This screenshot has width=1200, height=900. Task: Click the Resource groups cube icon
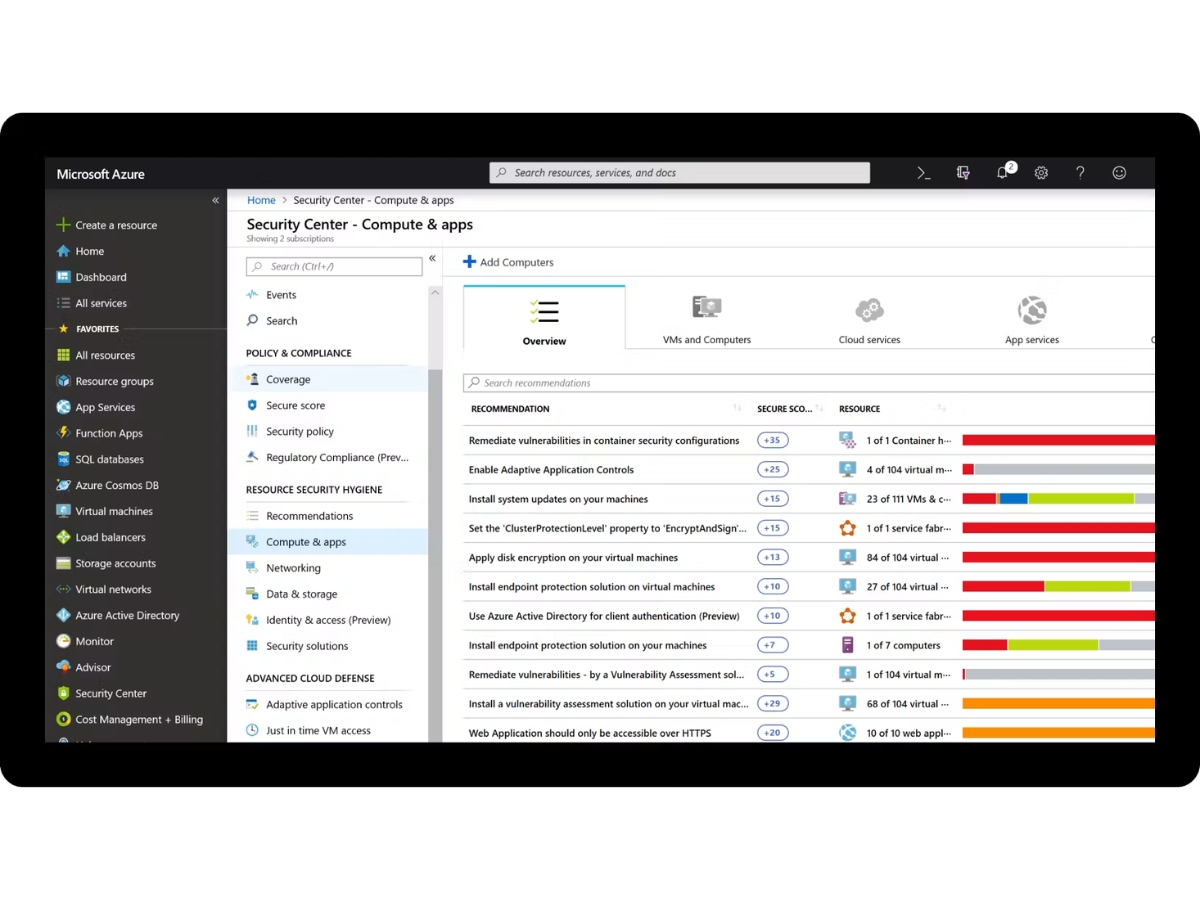pos(64,381)
